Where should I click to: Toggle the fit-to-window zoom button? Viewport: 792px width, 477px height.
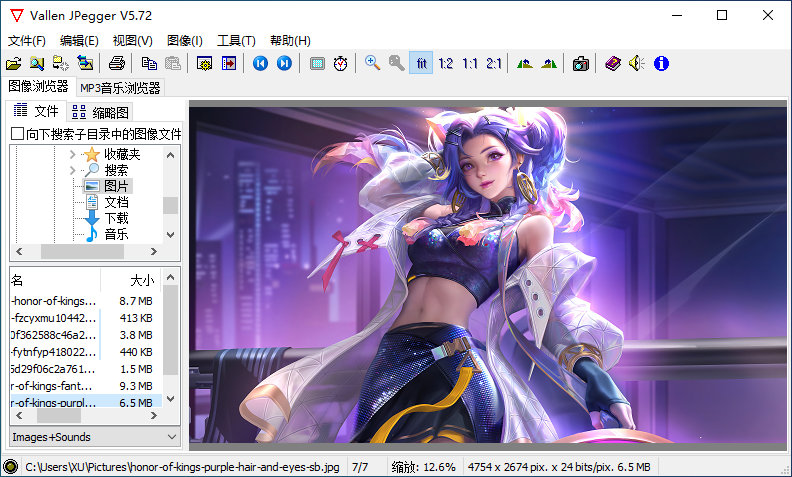[x=421, y=64]
